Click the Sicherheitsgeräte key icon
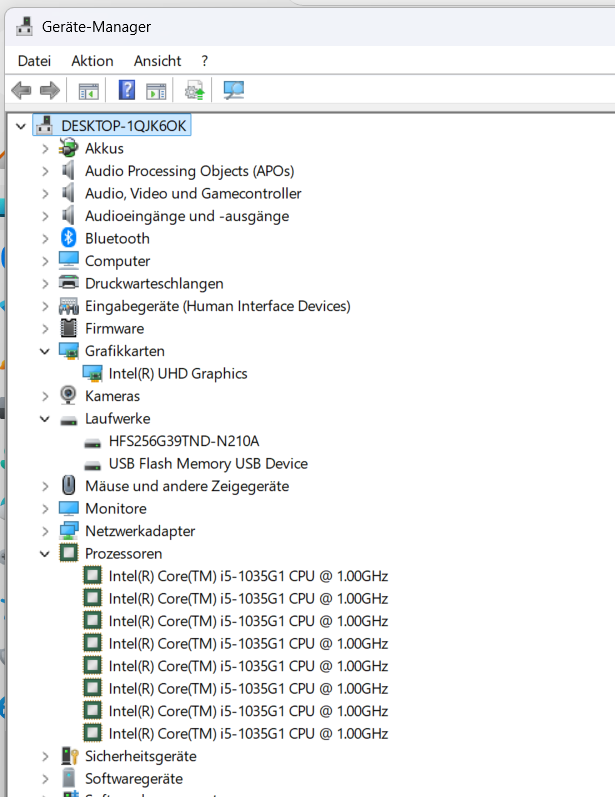 click(70, 756)
